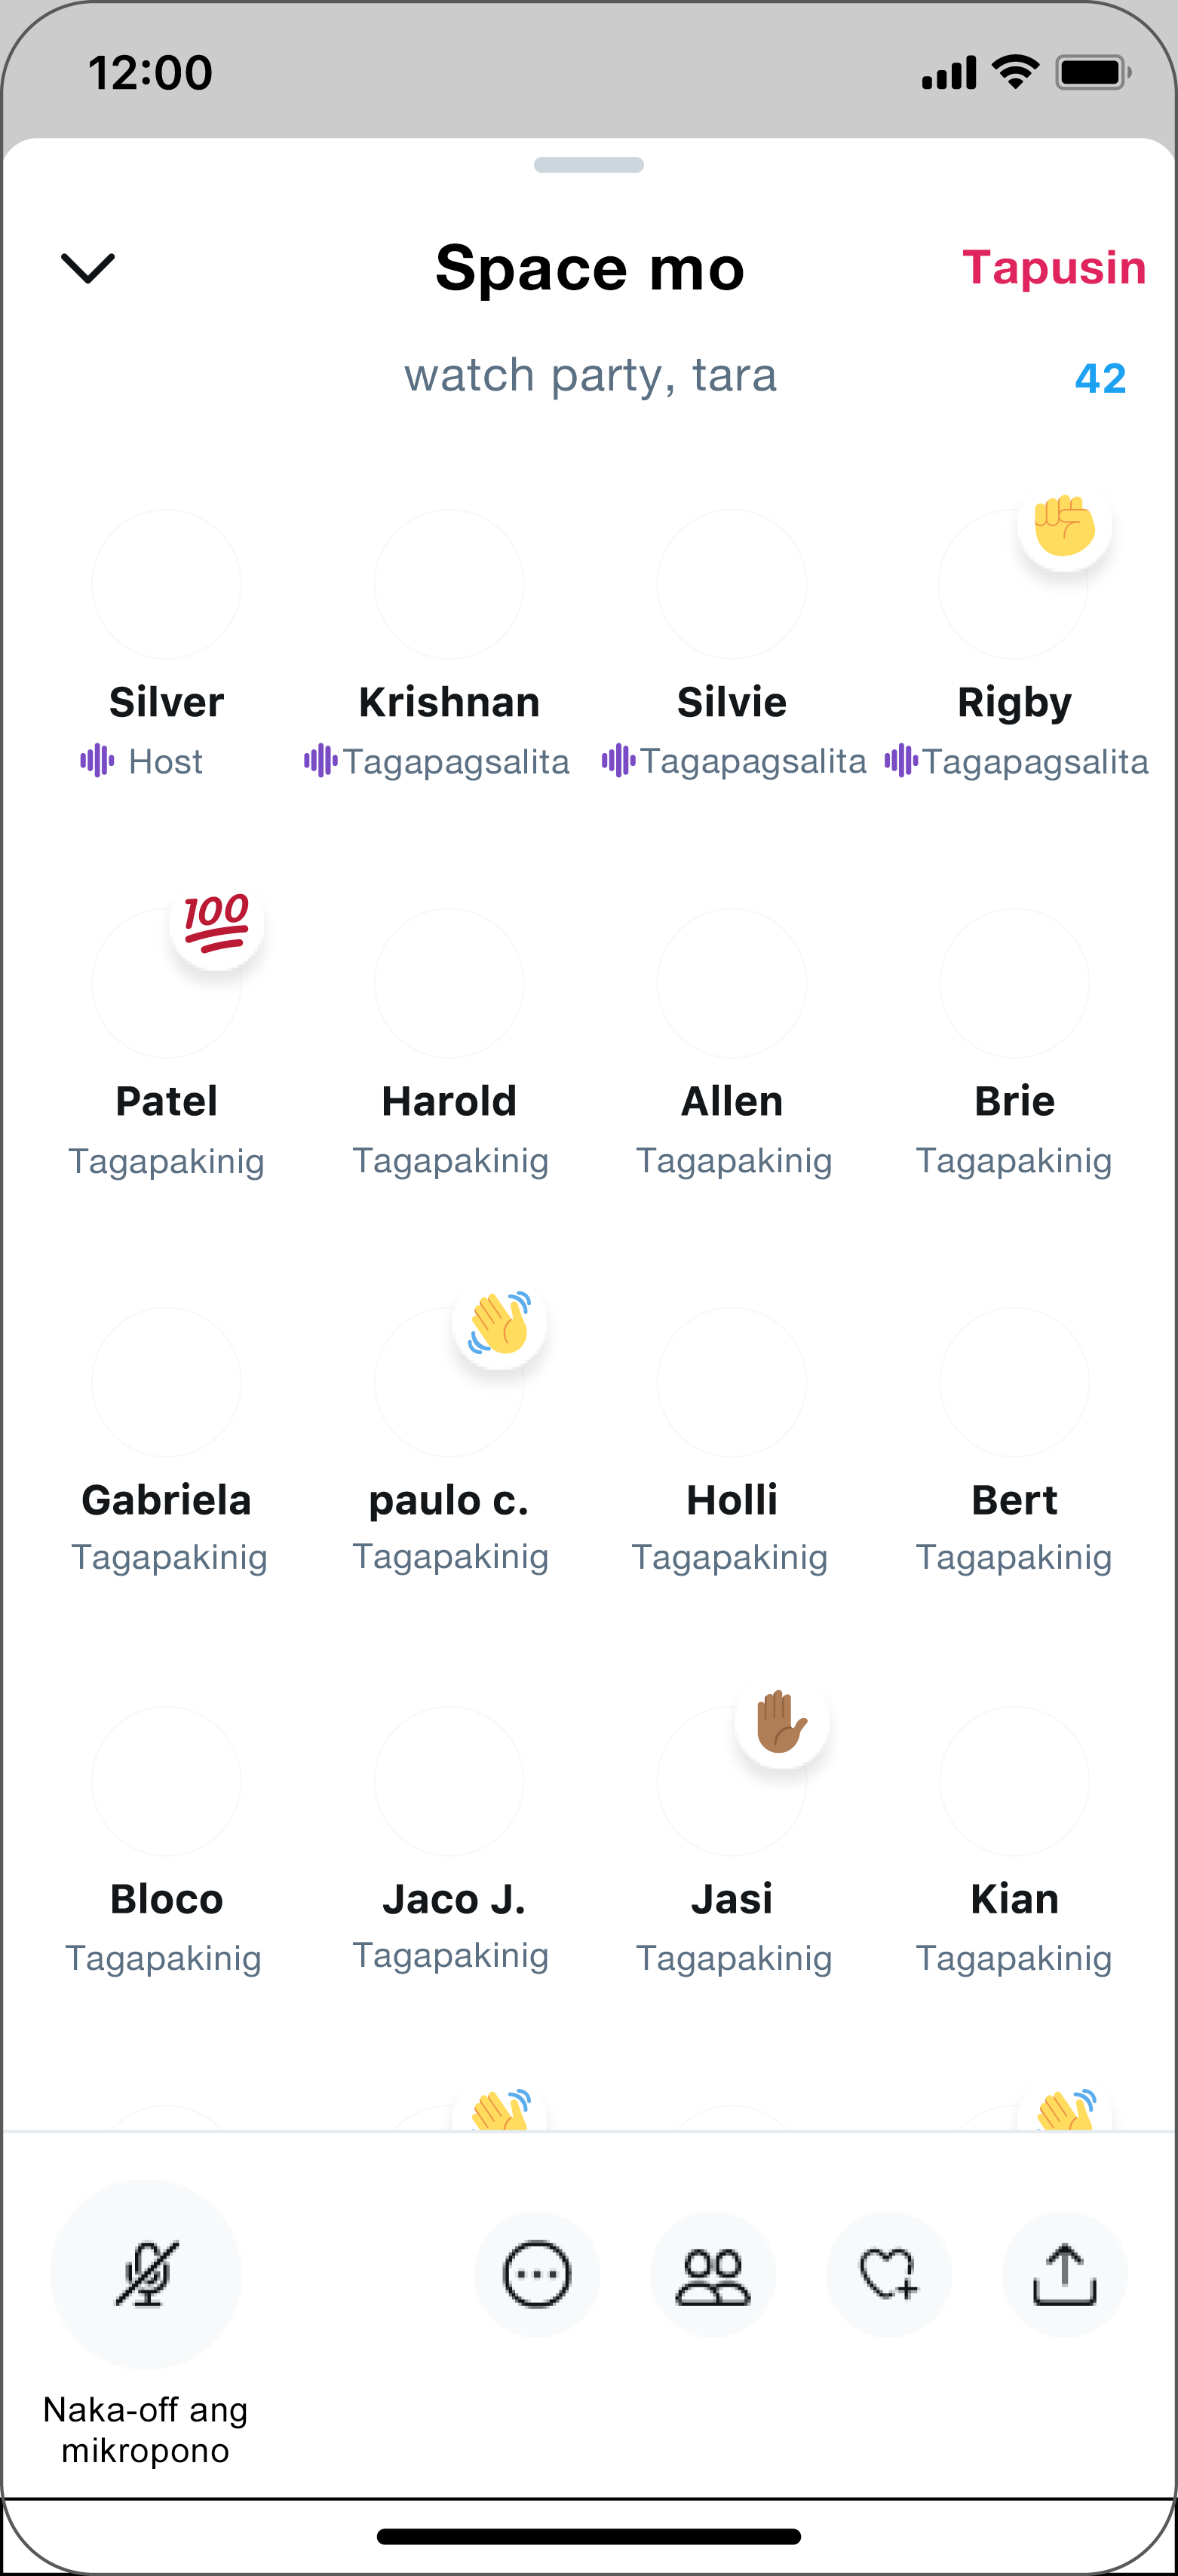
Task: Open the 42 listener count
Action: [1100, 378]
